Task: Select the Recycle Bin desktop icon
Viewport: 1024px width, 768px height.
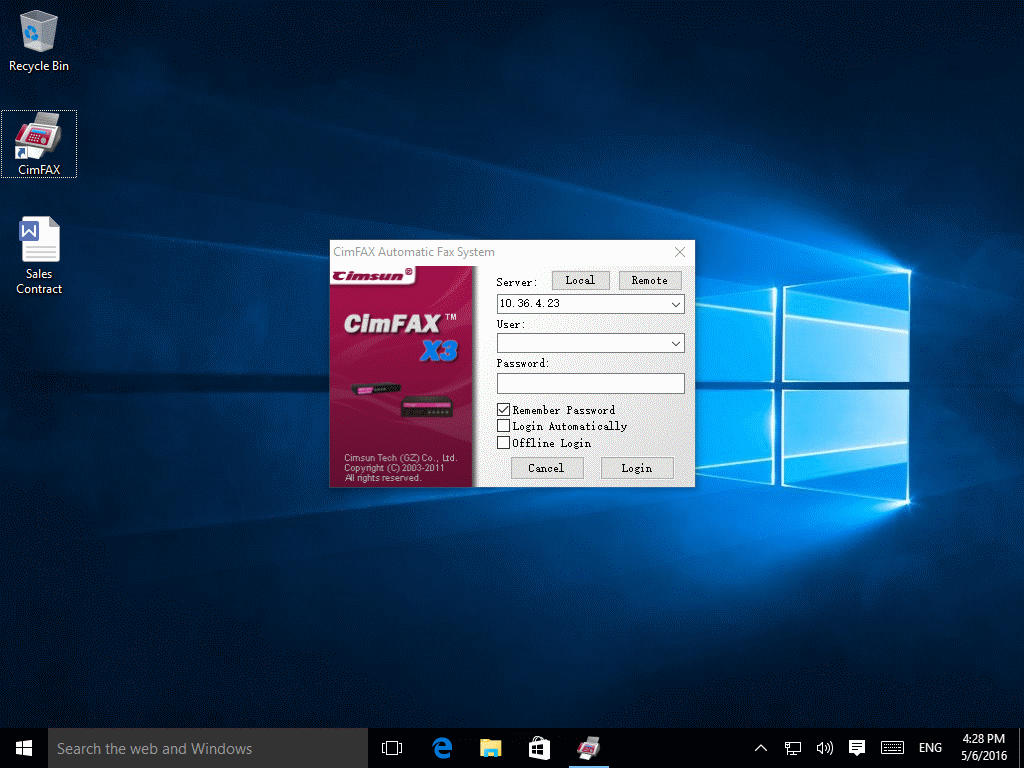Action: 39,41
